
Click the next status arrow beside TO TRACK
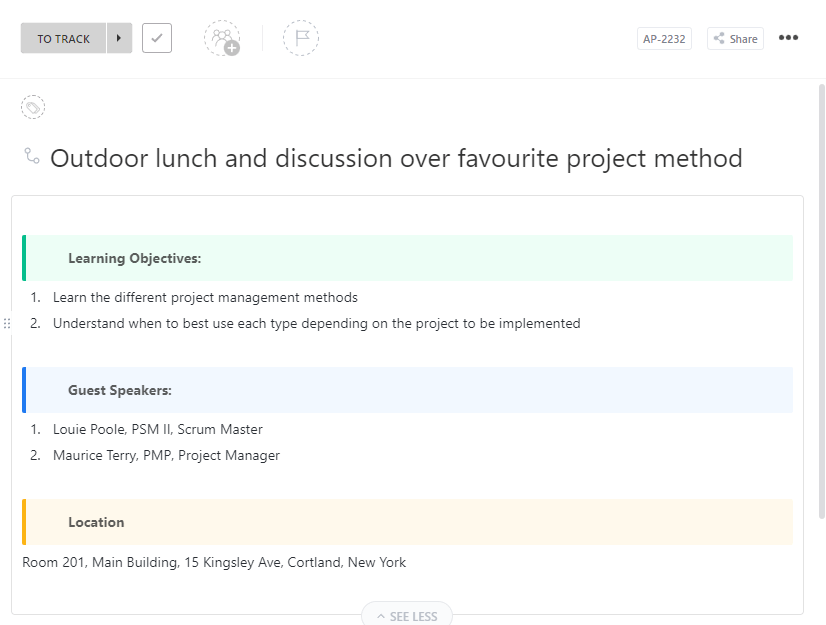[120, 38]
